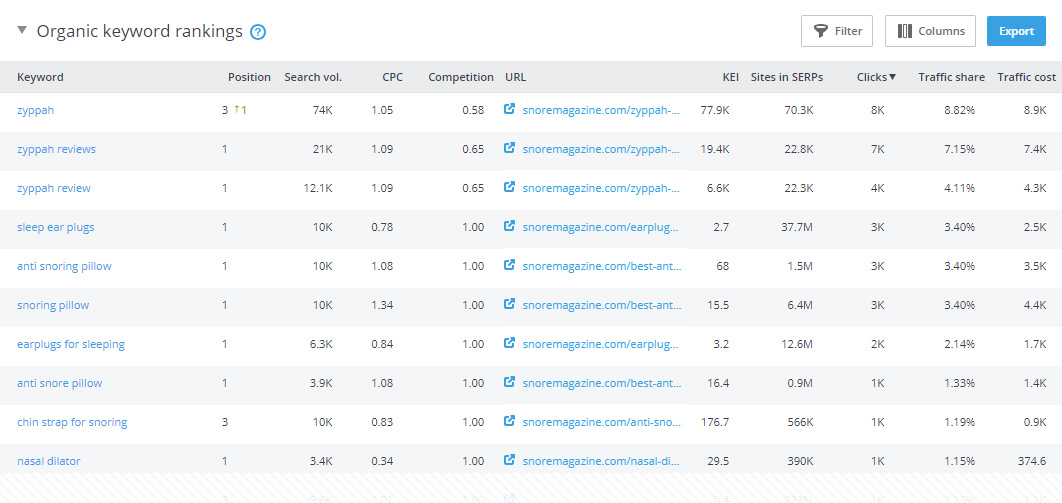Viewport: 1062px width, 503px height.
Task: Open external link icon for anti snoring pillow row
Action: tap(510, 265)
